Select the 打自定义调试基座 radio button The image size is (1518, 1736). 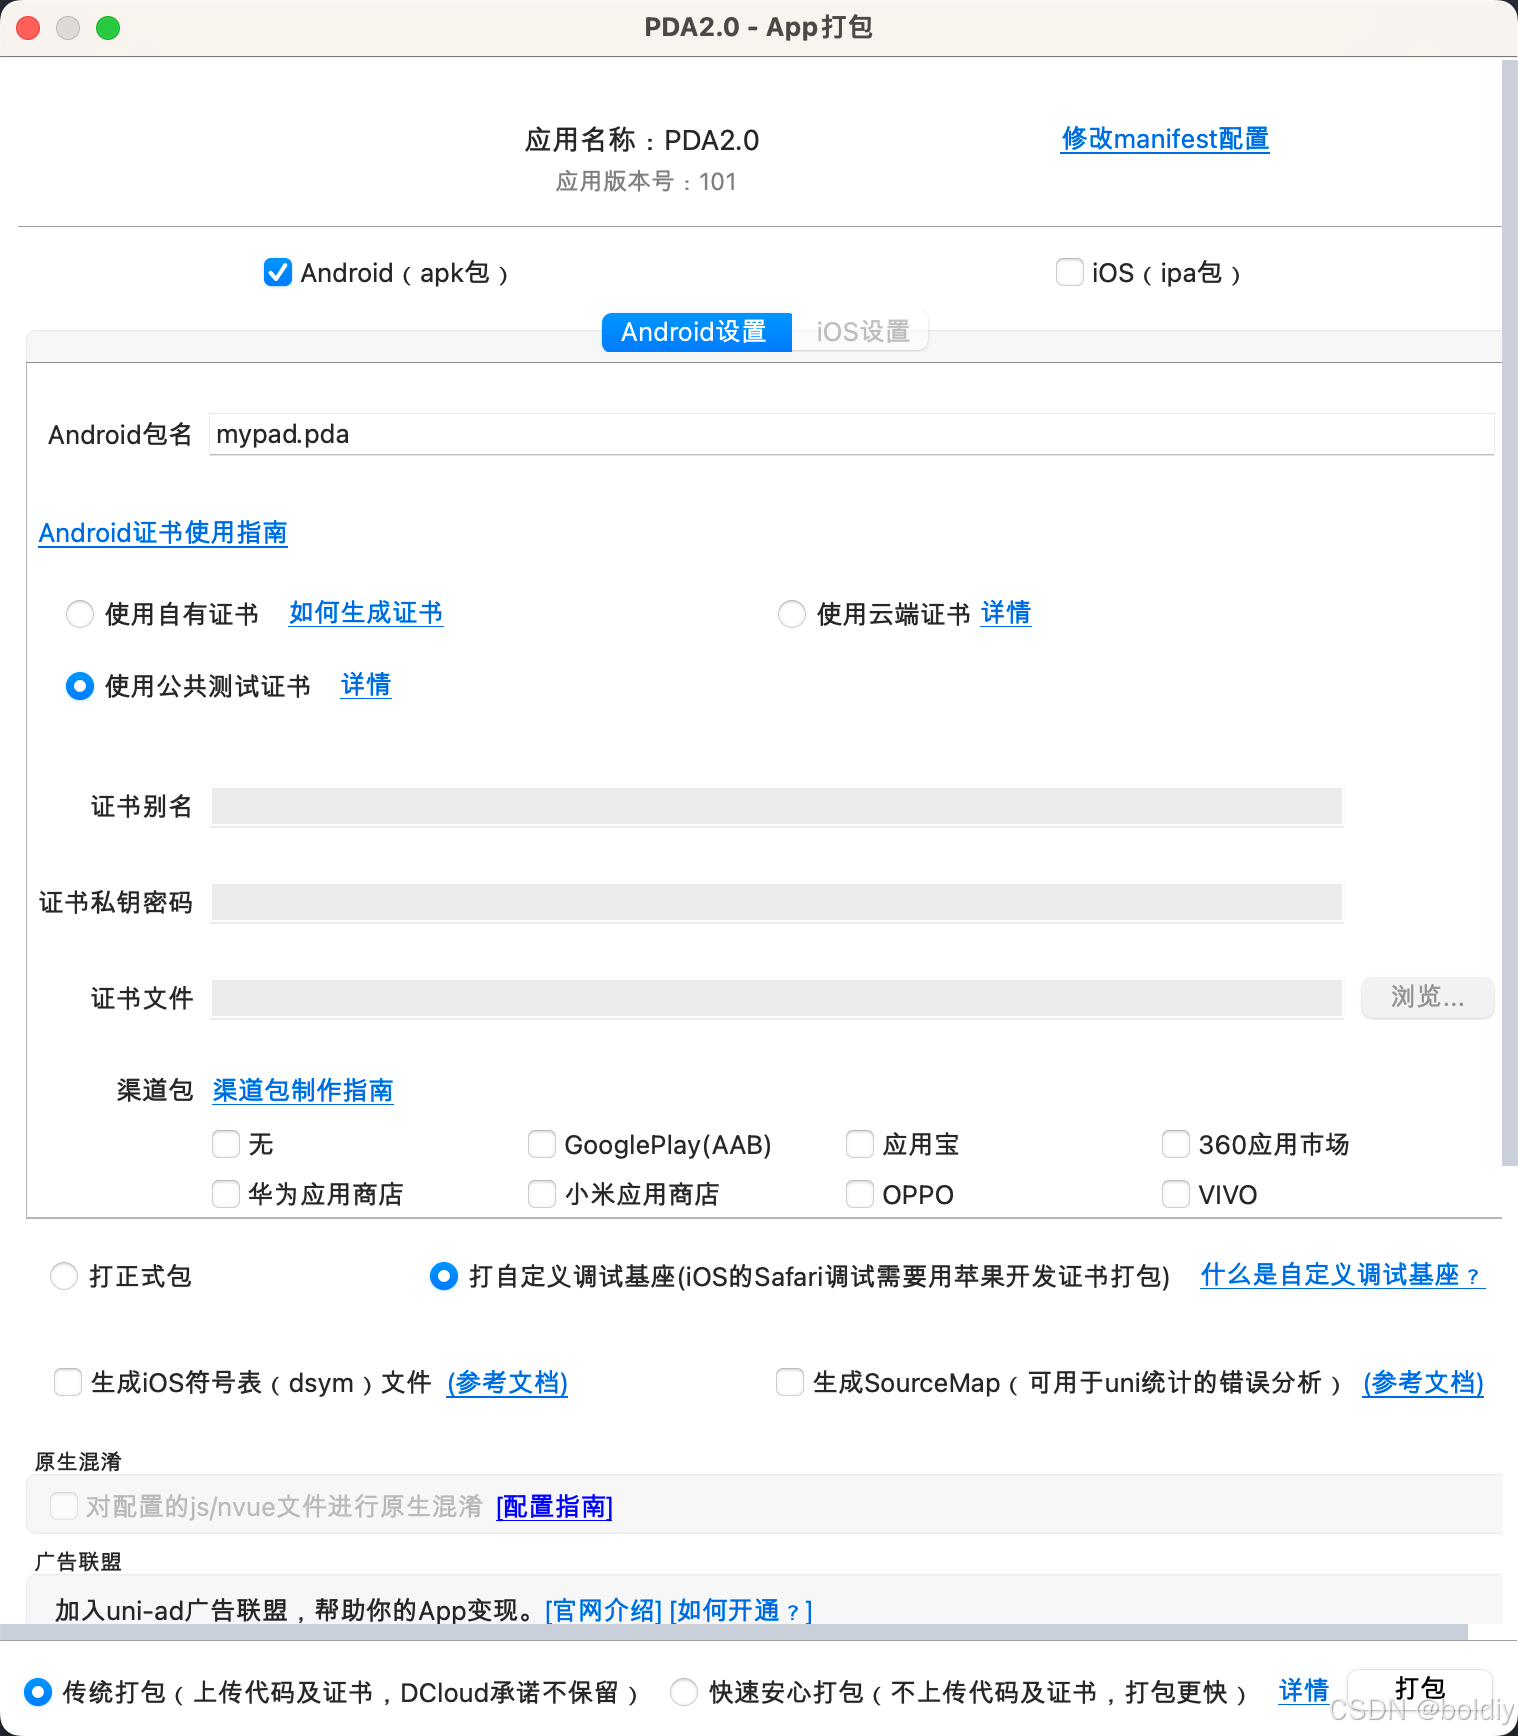pyautogui.click(x=444, y=1276)
